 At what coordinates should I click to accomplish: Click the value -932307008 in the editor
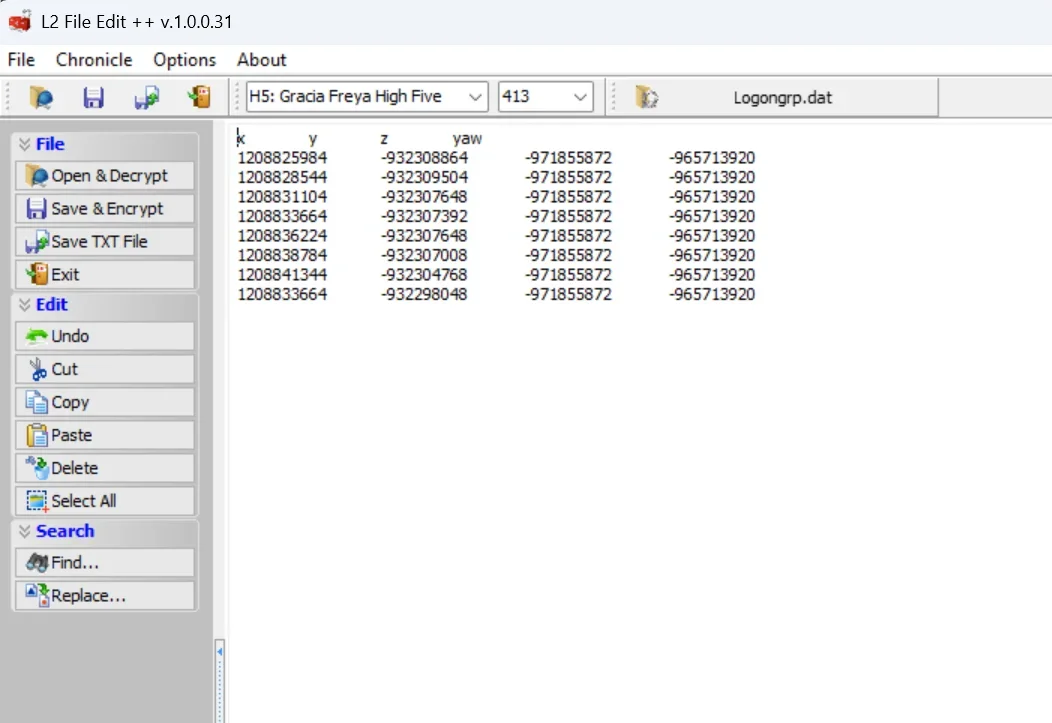coord(424,256)
